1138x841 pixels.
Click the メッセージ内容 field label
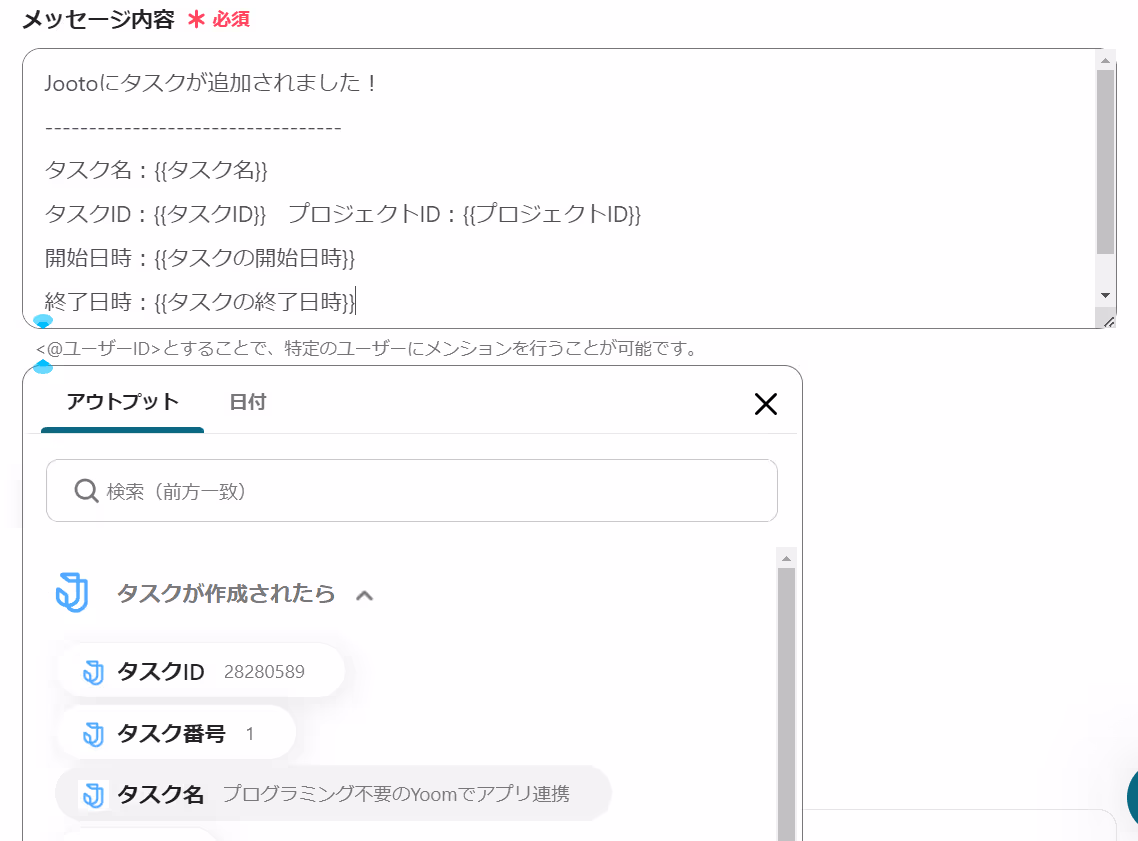[x=98, y=19]
